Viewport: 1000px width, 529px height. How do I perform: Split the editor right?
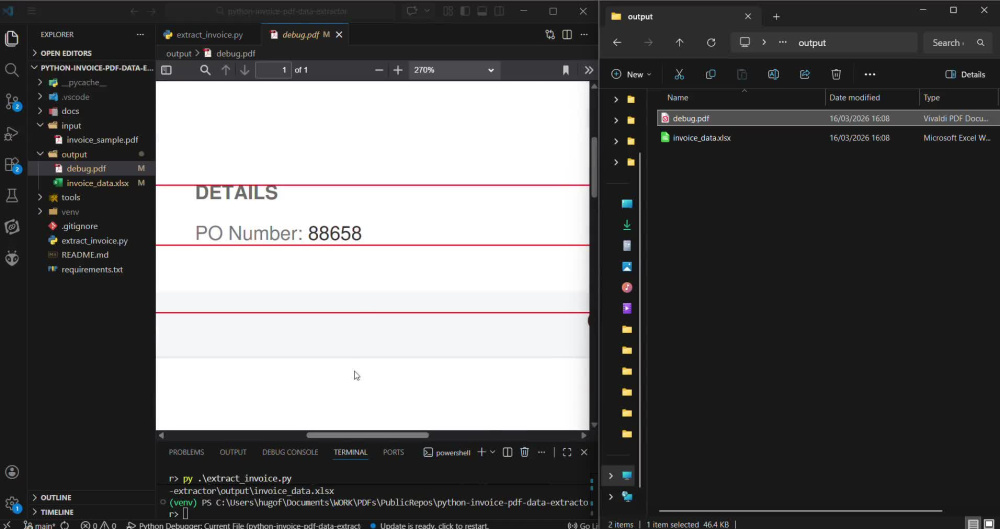pos(567,34)
